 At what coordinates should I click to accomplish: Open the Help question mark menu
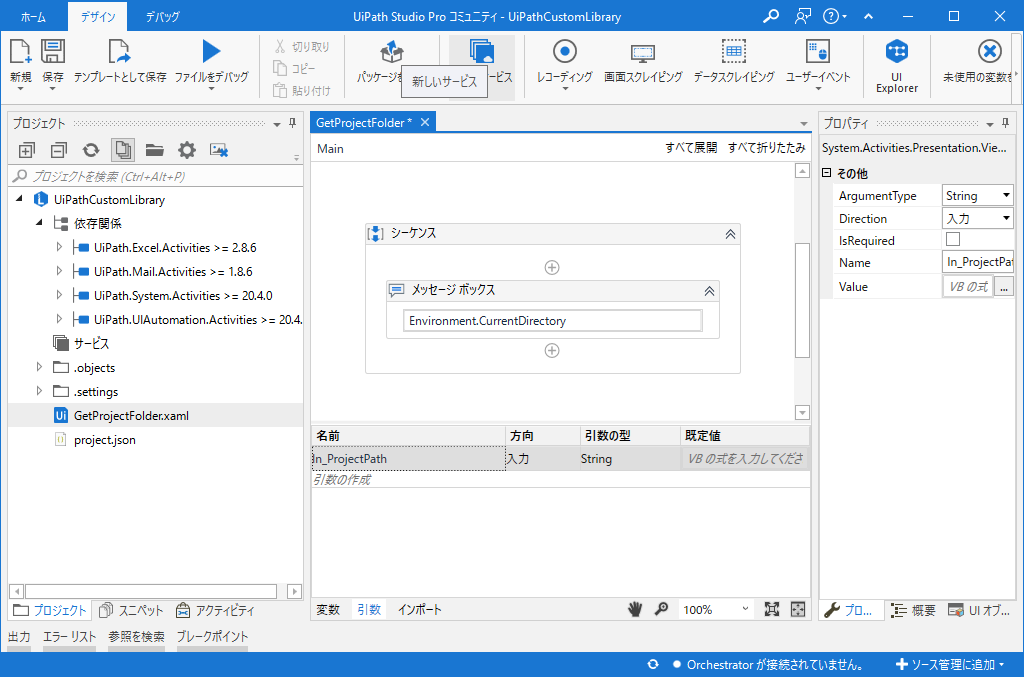click(834, 16)
